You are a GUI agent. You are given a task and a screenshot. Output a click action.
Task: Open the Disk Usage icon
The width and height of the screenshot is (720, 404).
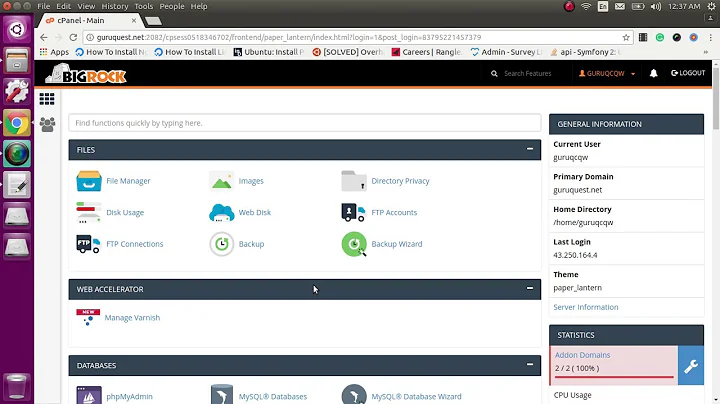click(x=89, y=212)
